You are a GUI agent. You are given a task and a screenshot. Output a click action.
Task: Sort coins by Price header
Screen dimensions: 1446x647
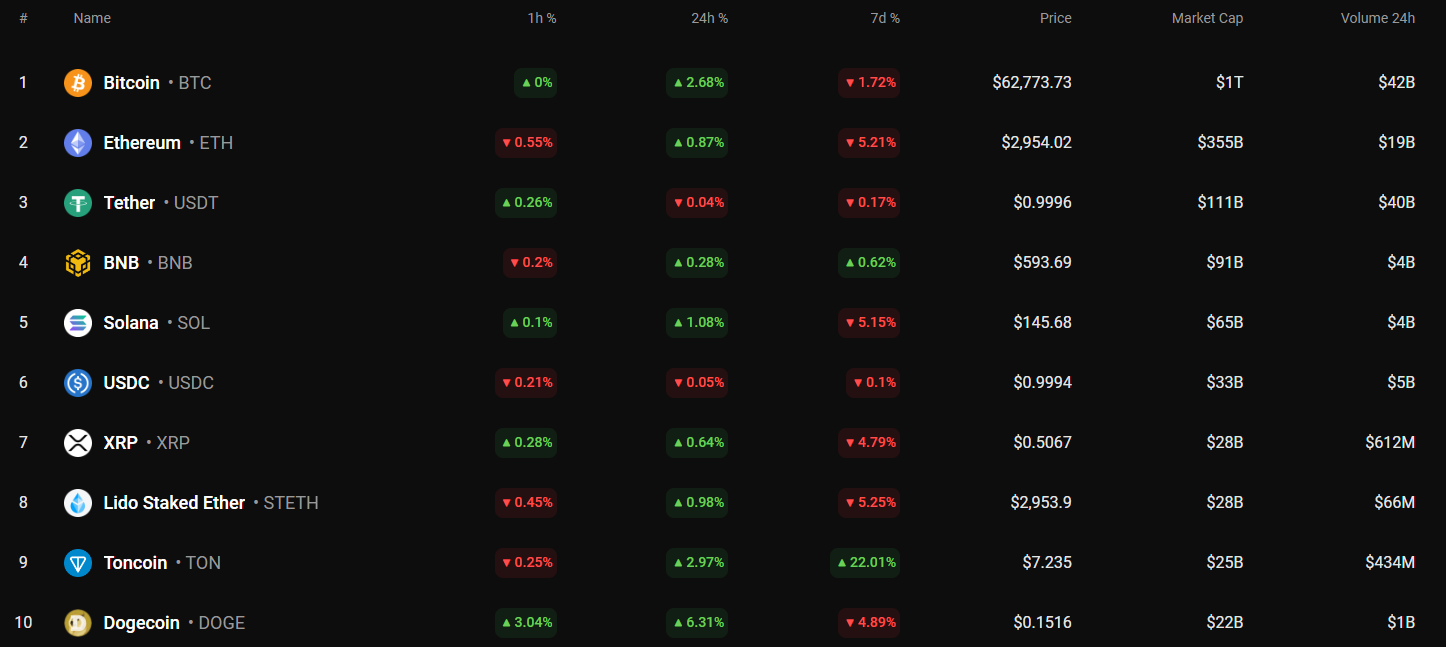click(x=1055, y=18)
